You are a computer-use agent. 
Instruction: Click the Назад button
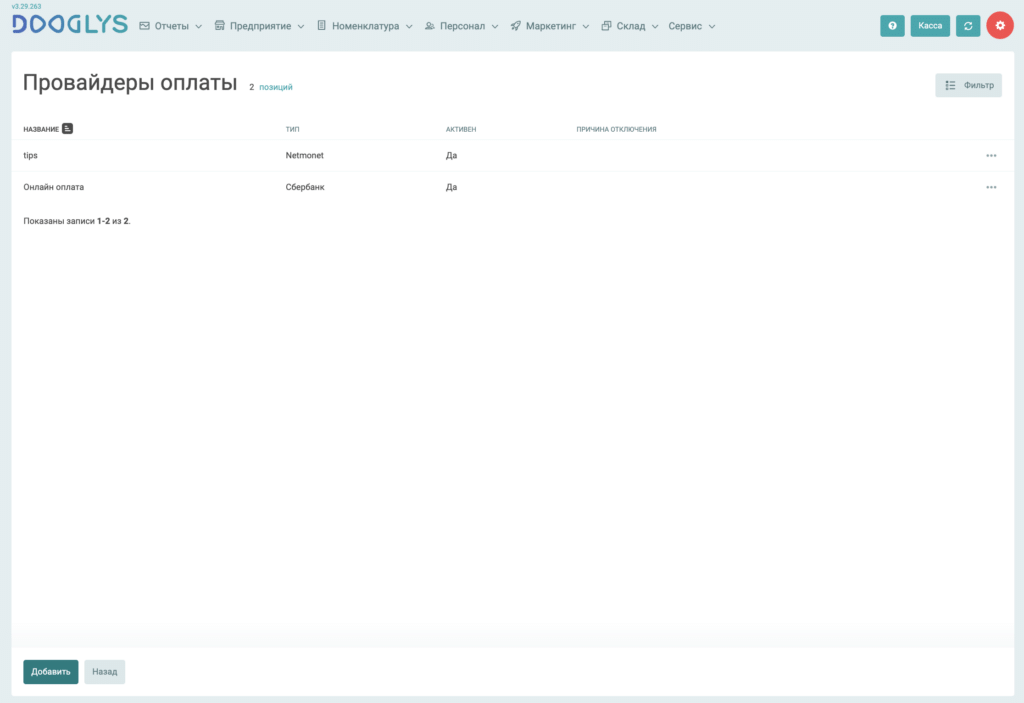[x=104, y=672]
